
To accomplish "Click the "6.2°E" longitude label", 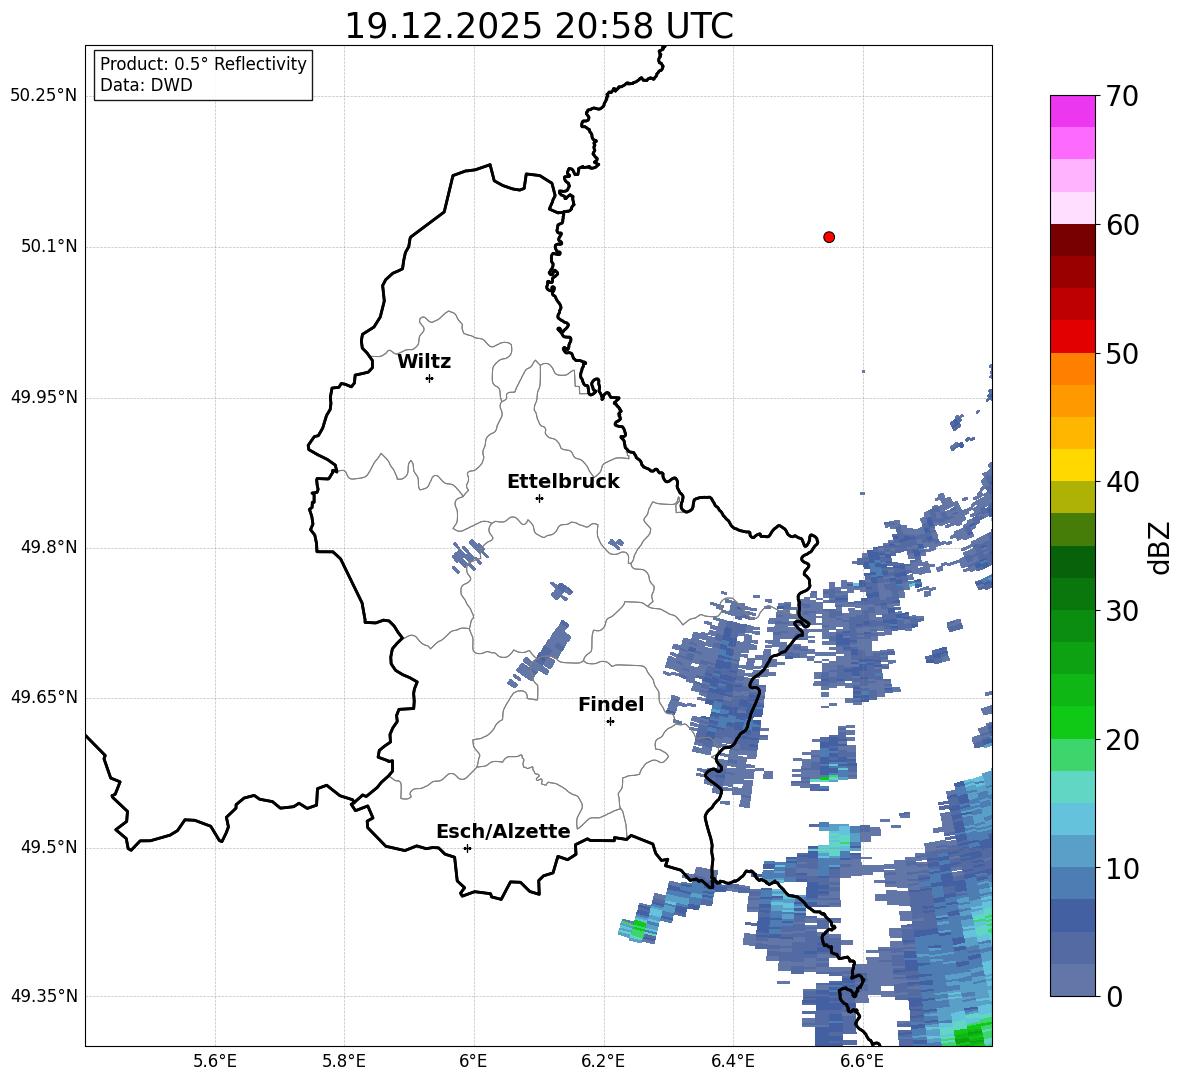I will 603,1061.
